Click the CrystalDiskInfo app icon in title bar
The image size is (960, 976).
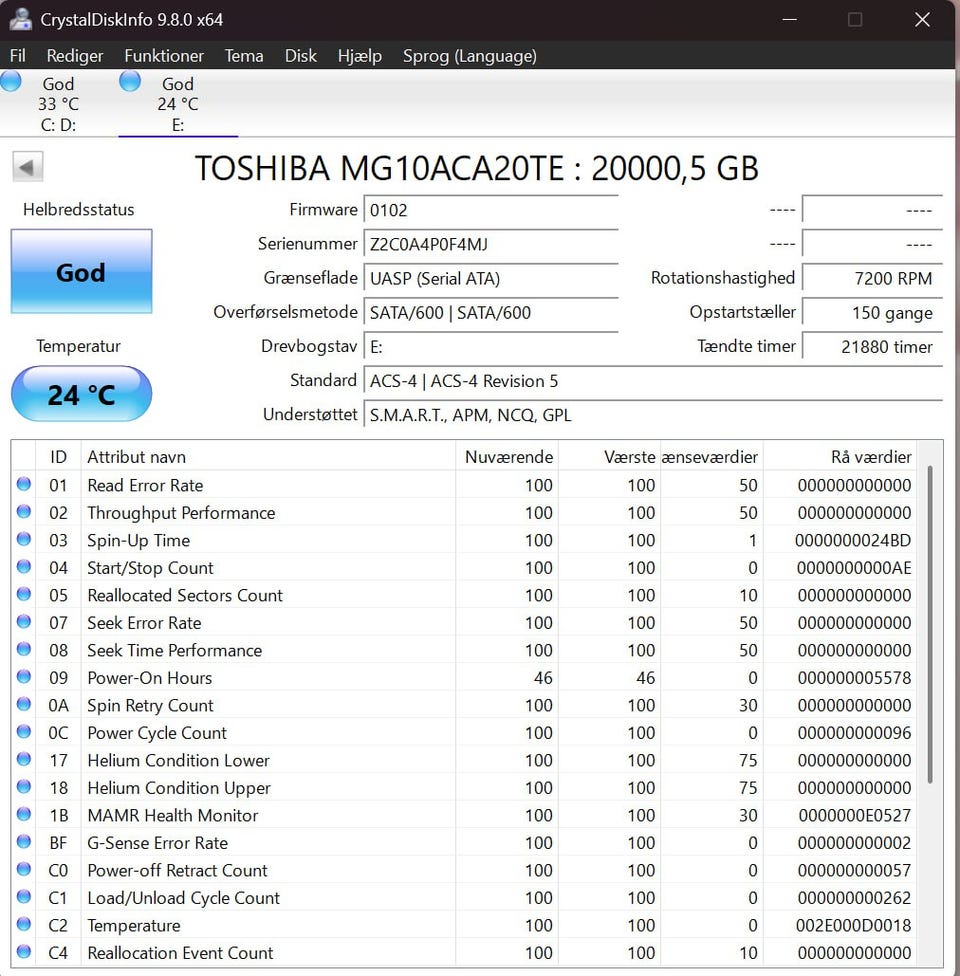(x=20, y=19)
